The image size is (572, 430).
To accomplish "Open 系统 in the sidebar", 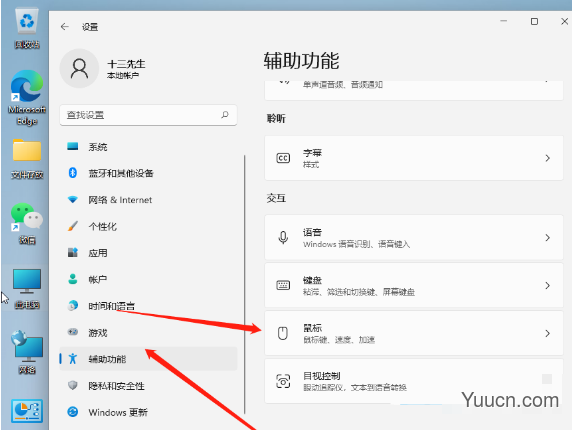I will 148,147.
